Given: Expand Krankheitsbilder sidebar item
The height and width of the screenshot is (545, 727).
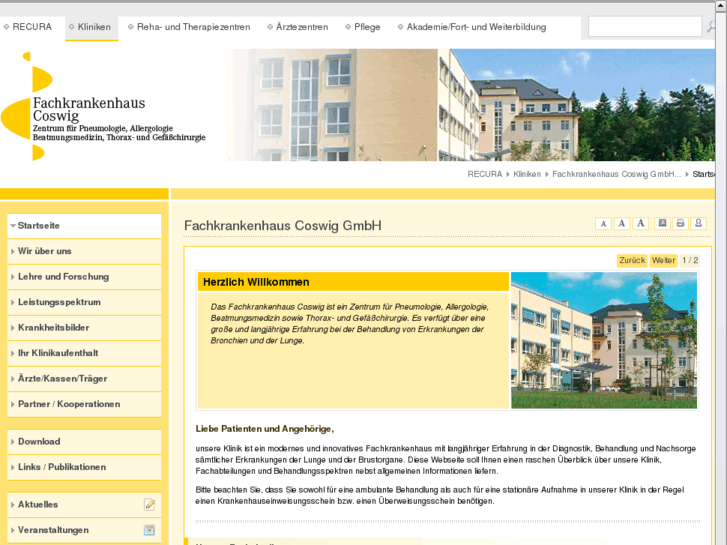Looking at the screenshot, I should pos(84,328).
